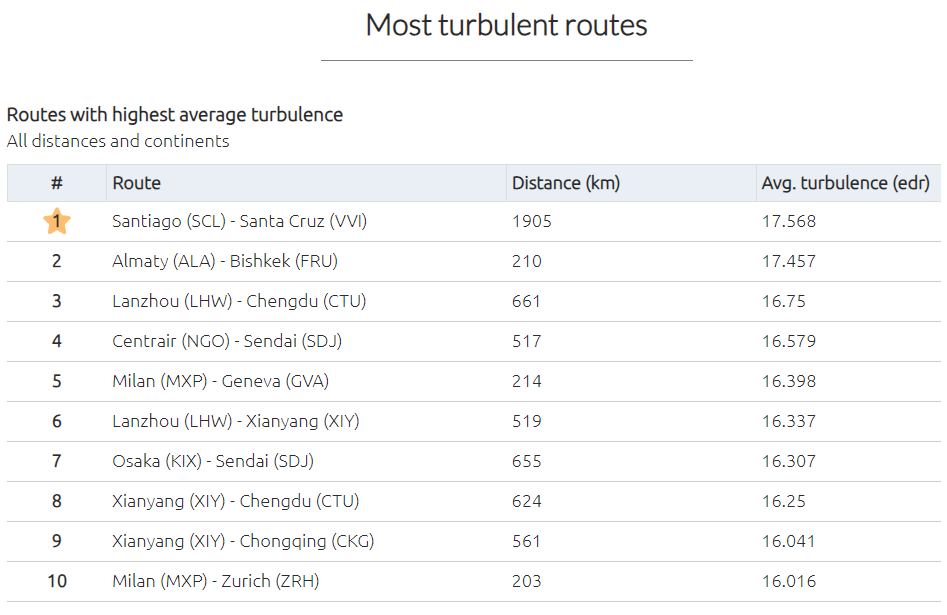Click the 1905 distance value
947x615 pixels.
point(532,221)
